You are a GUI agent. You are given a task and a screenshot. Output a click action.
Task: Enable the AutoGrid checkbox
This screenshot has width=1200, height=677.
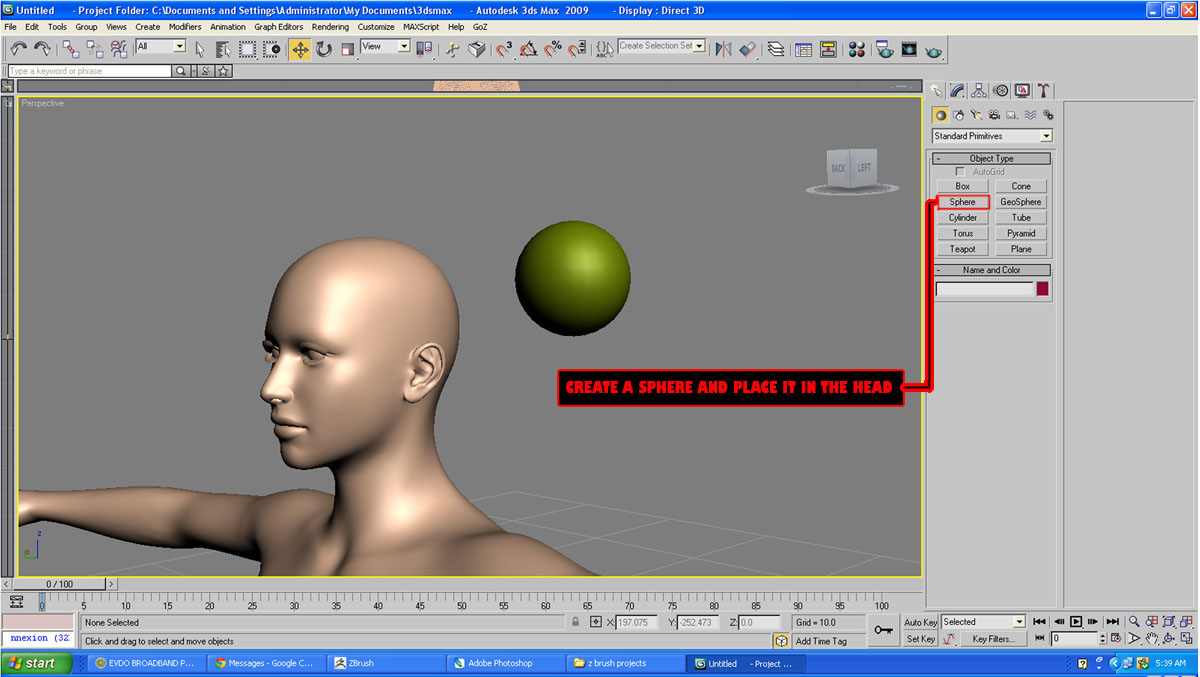click(x=962, y=172)
